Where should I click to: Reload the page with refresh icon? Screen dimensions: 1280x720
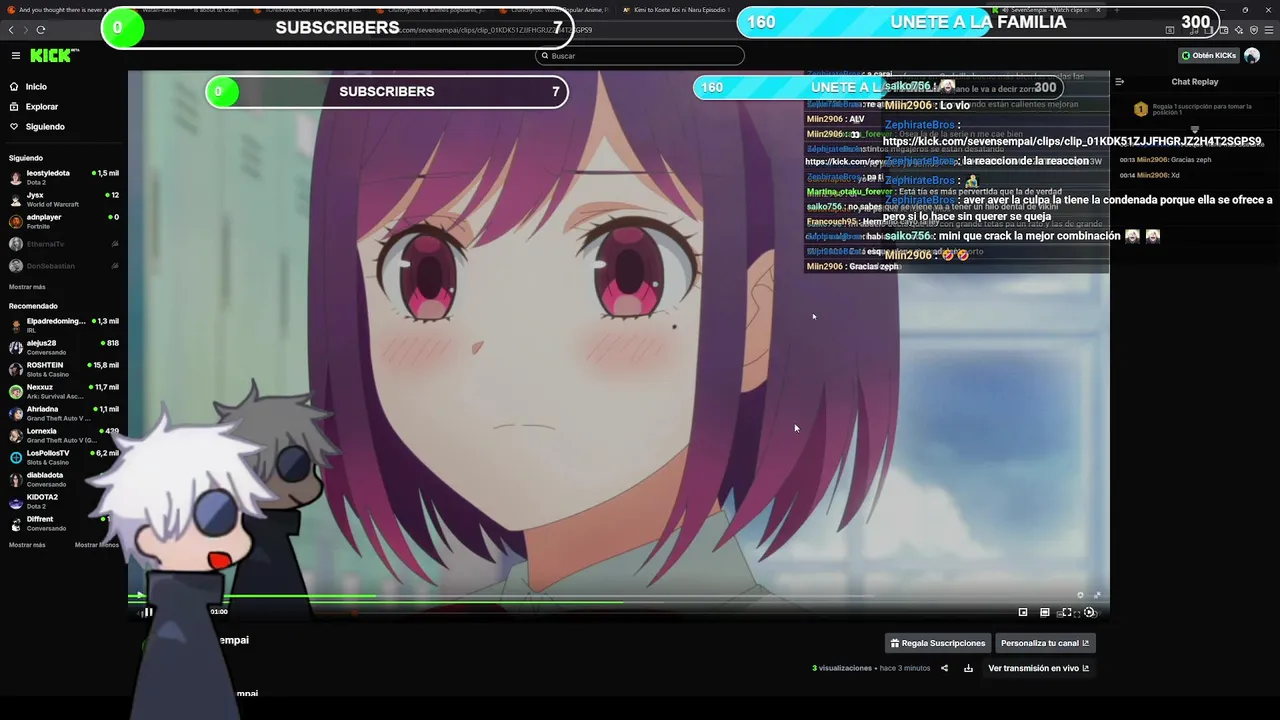[41, 29]
